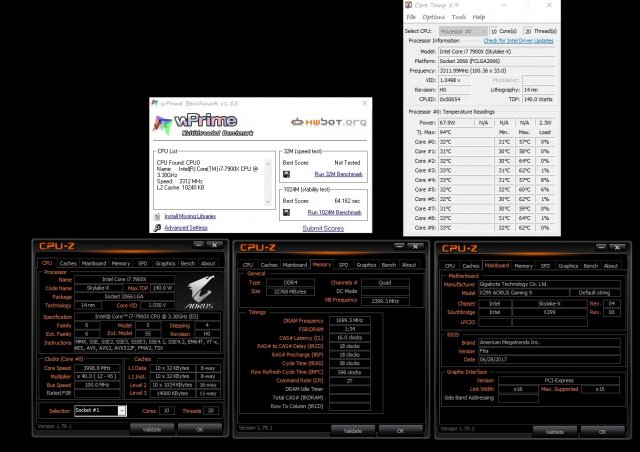Open the Options menu in Core Temp
The height and width of the screenshot is (452, 640).
coord(433,17)
